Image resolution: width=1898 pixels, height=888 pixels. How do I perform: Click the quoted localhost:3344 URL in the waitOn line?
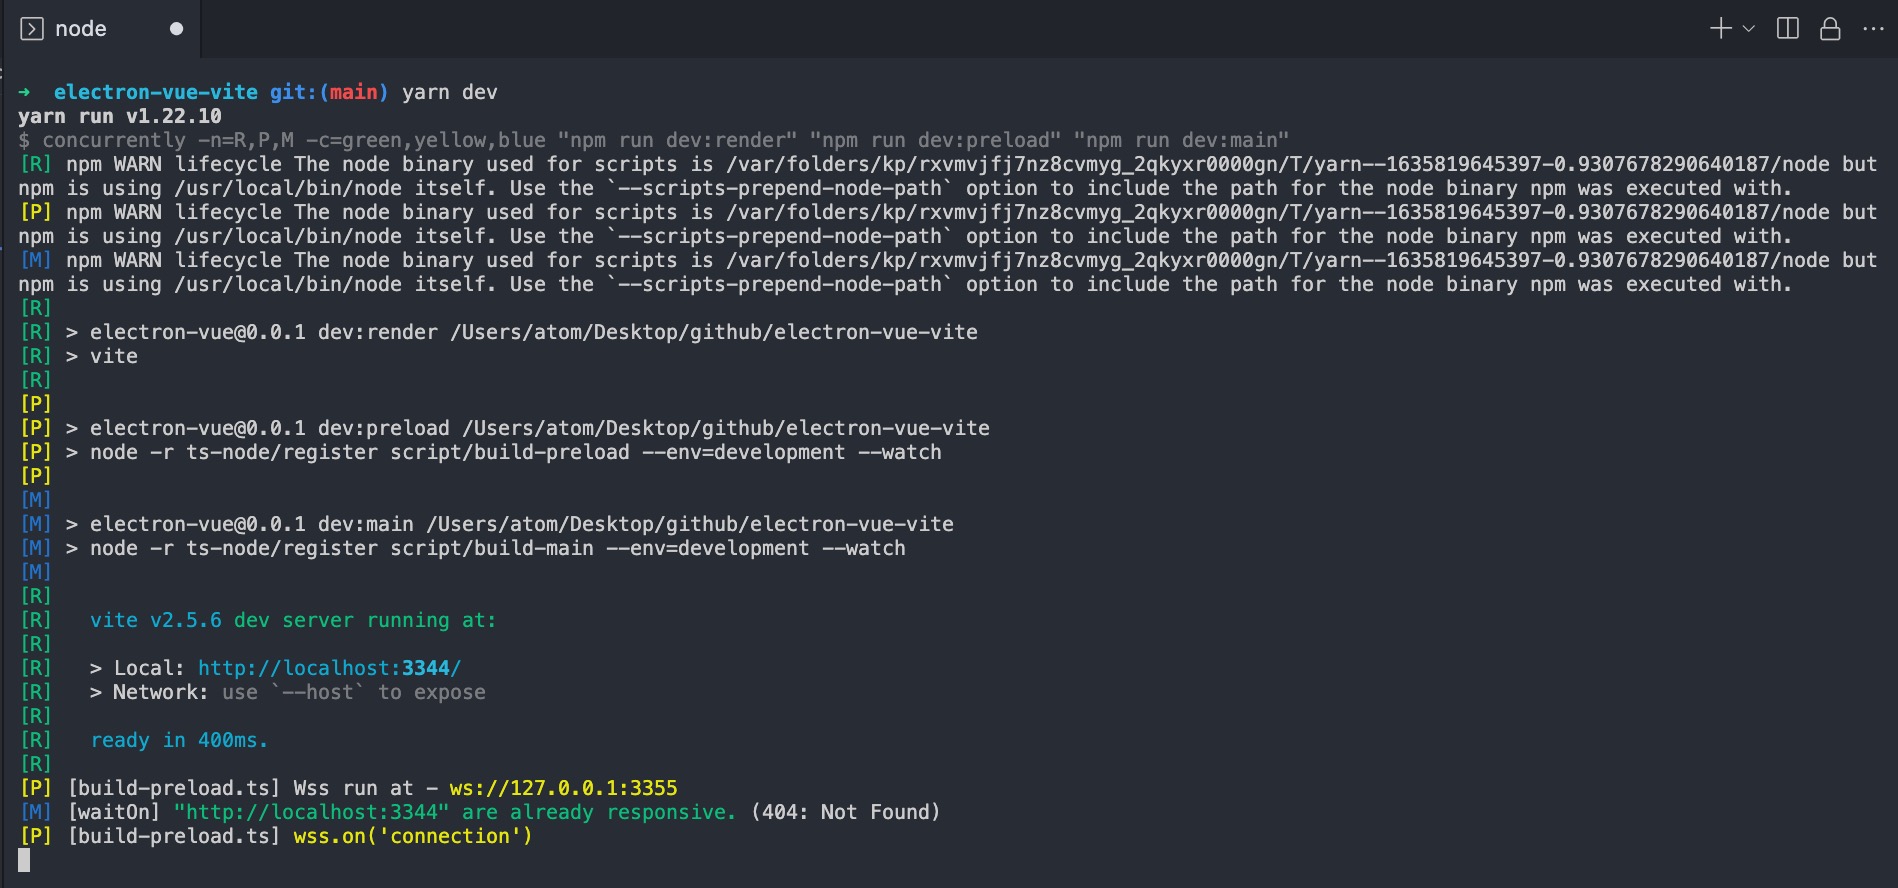point(311,812)
